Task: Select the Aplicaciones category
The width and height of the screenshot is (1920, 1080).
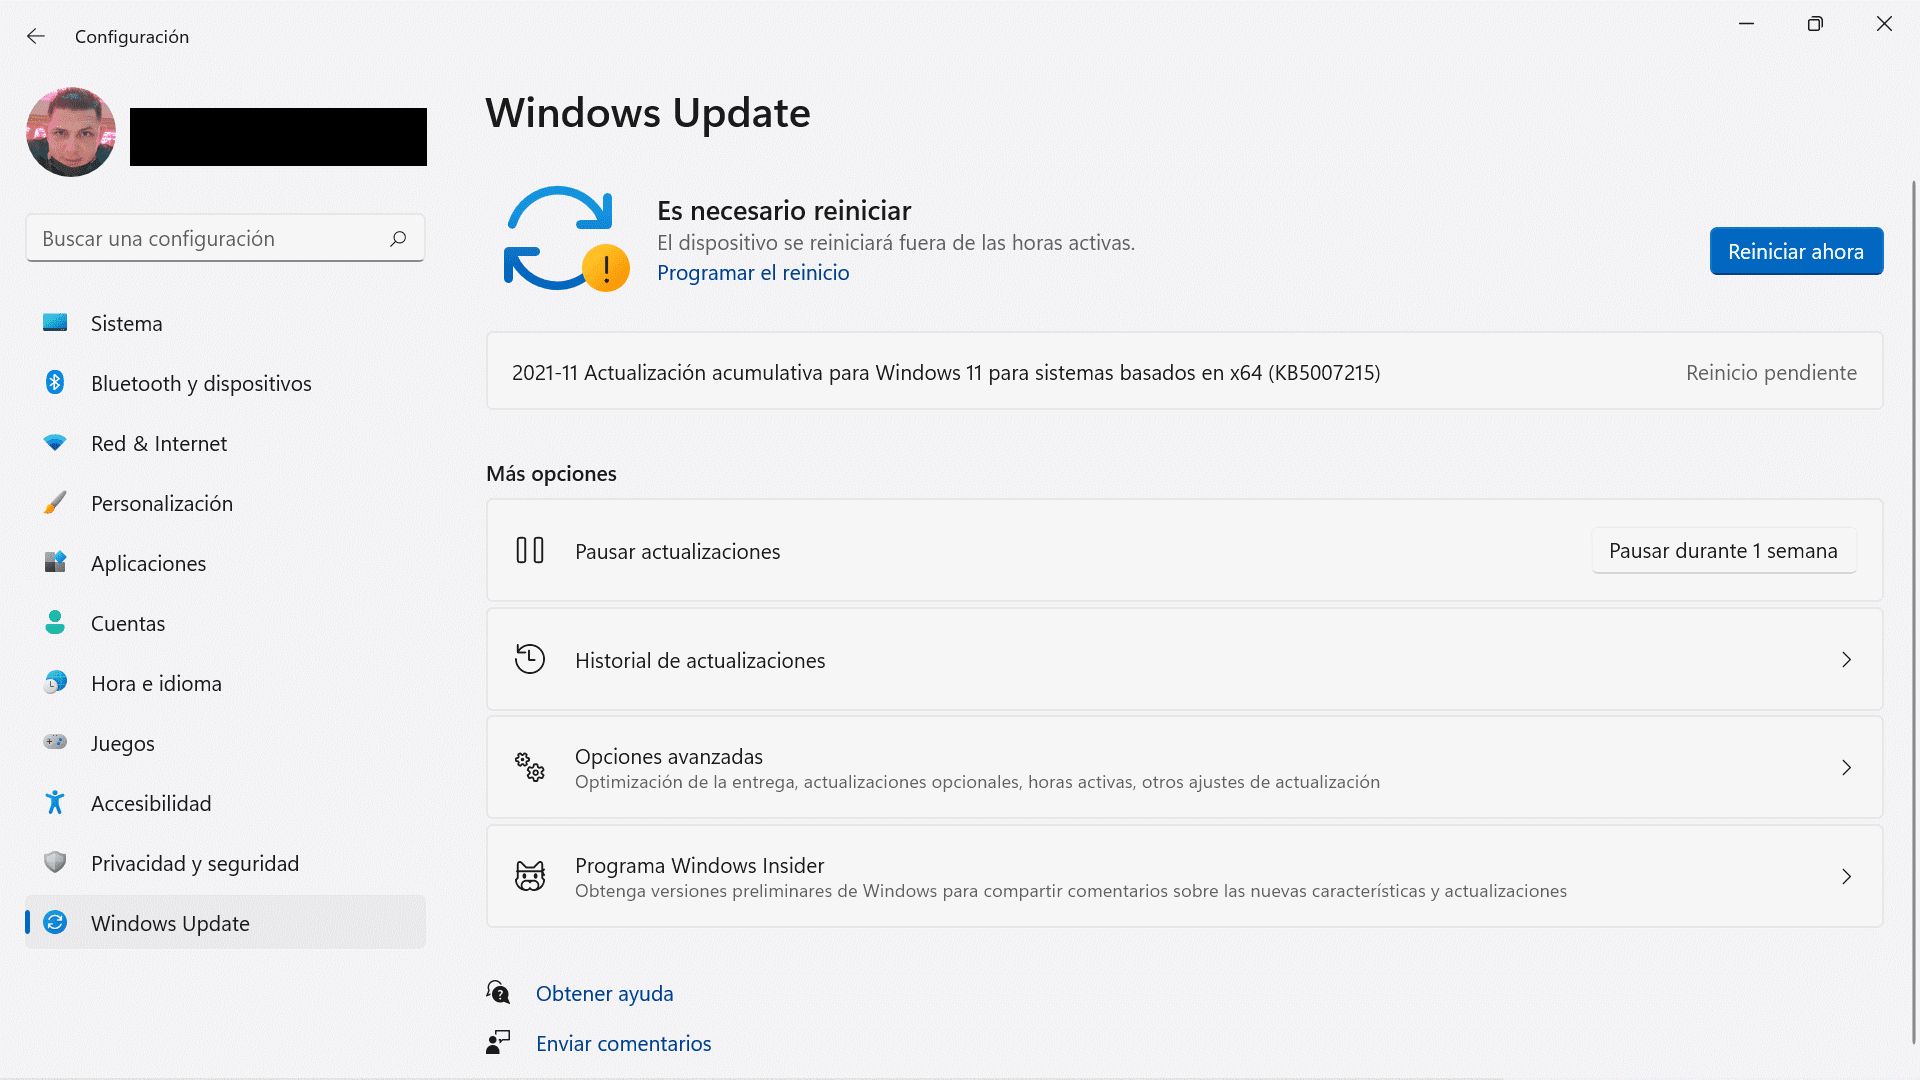Action: [x=225, y=563]
